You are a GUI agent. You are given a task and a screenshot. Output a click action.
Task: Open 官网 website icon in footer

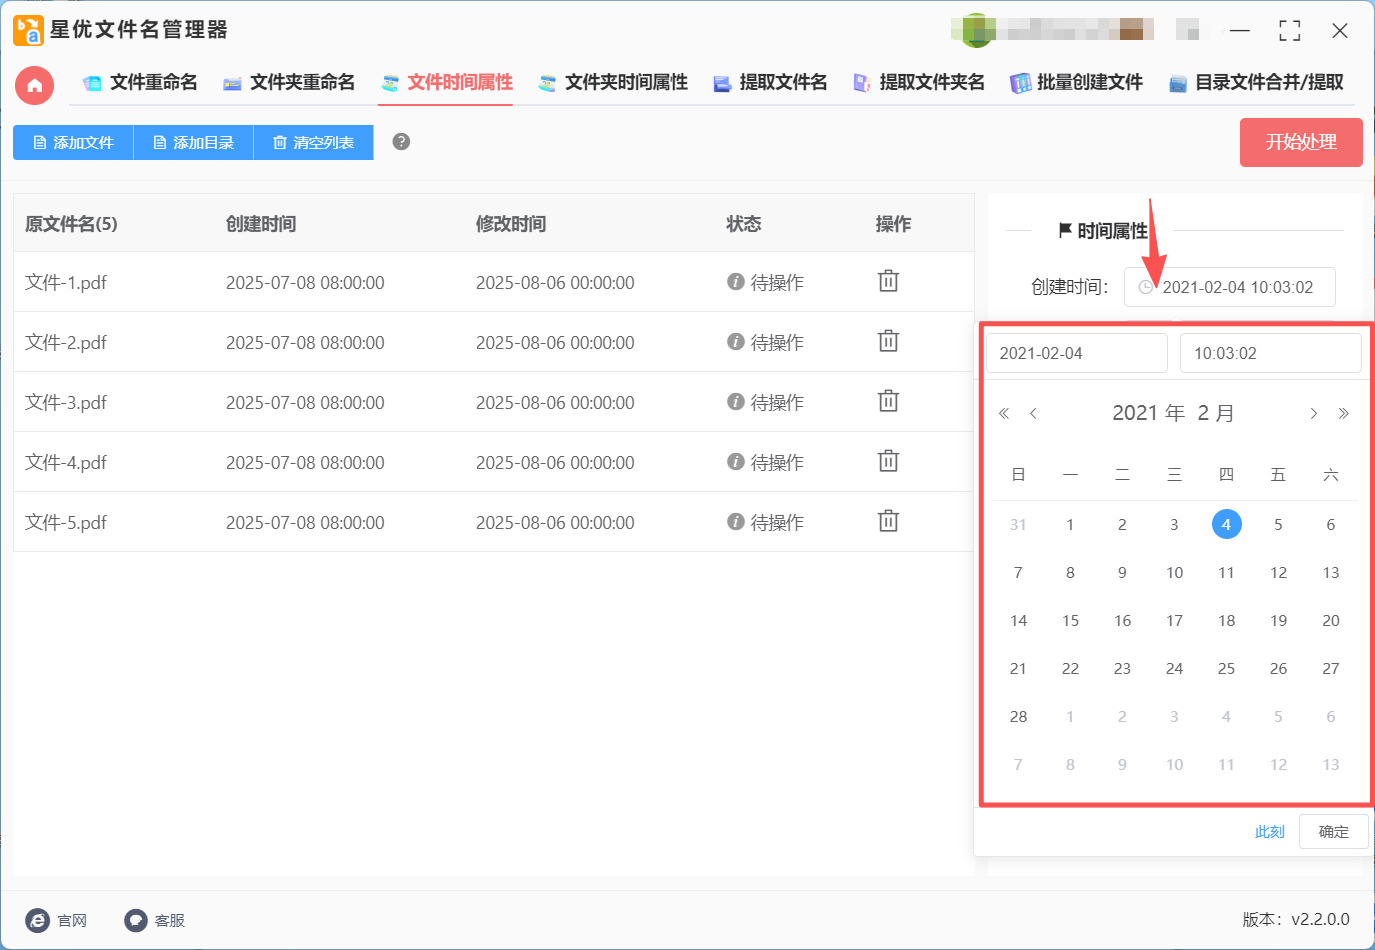pyautogui.click(x=38, y=920)
